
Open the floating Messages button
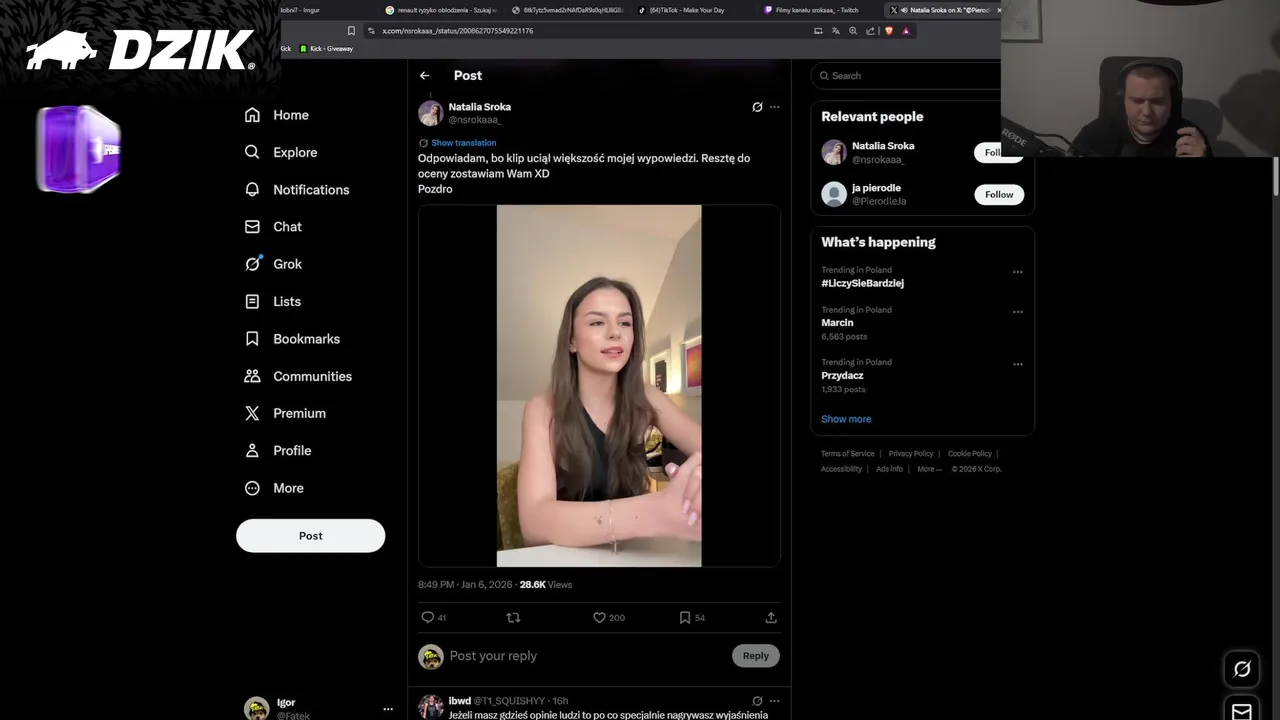pyautogui.click(x=1242, y=711)
